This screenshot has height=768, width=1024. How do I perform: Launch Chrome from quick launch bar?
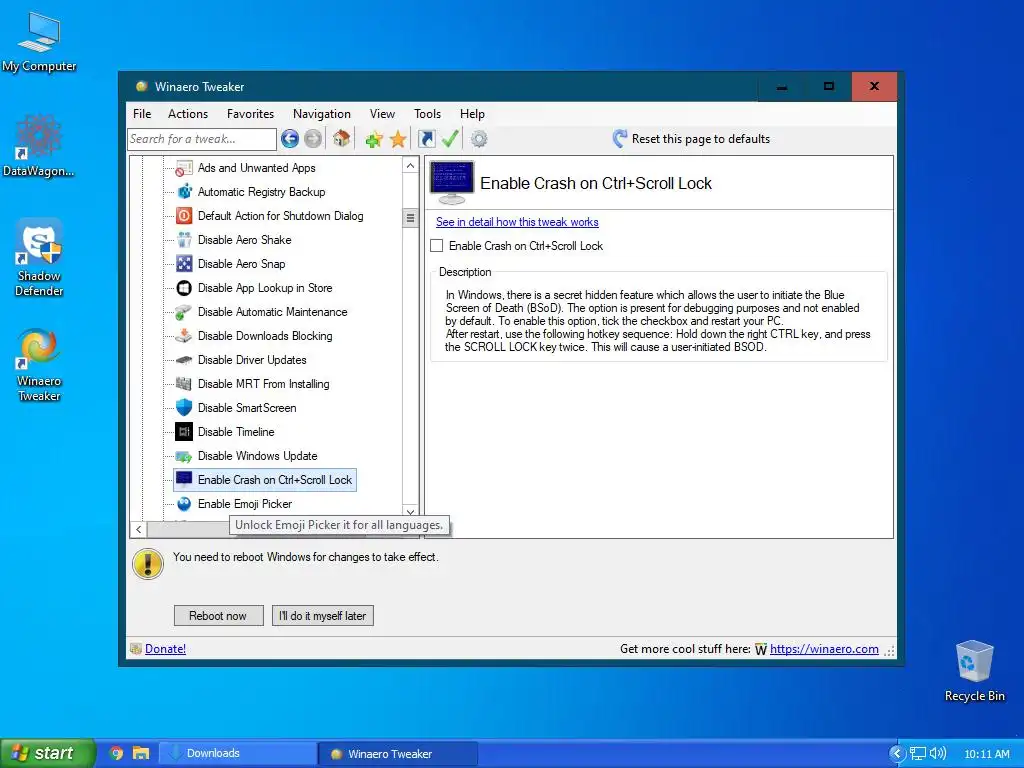pyautogui.click(x=117, y=753)
